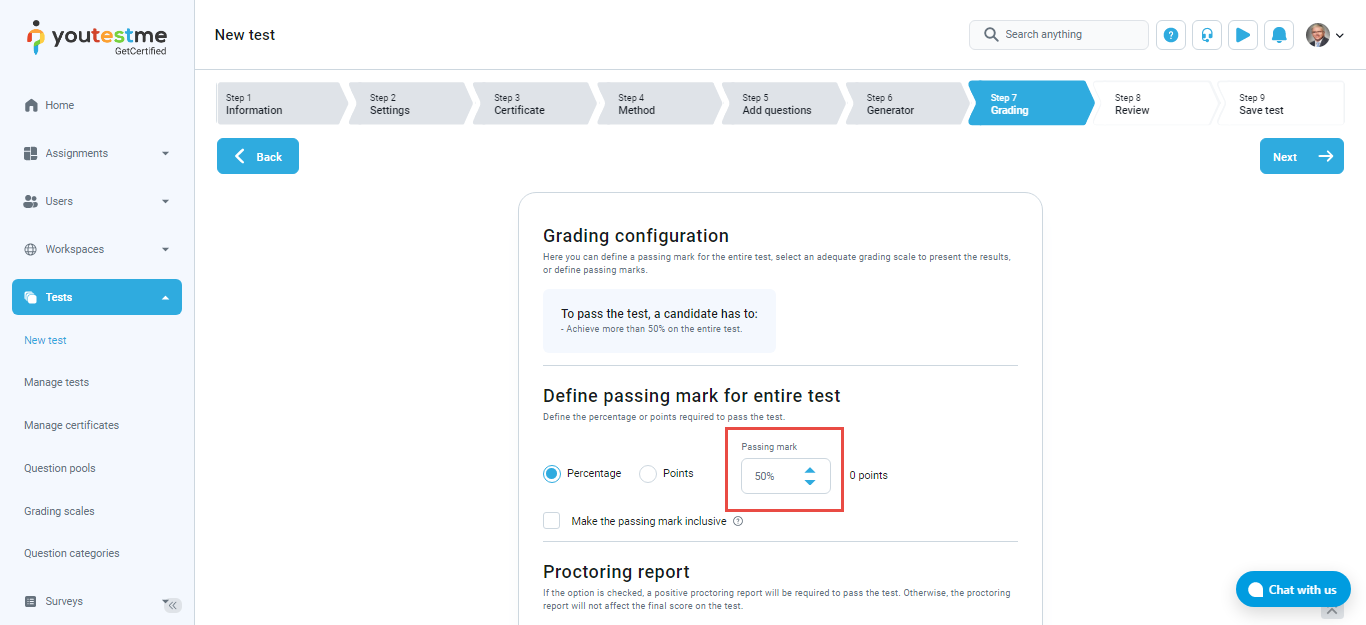
Task: Click the play video tutorial icon
Action: pyautogui.click(x=1243, y=35)
